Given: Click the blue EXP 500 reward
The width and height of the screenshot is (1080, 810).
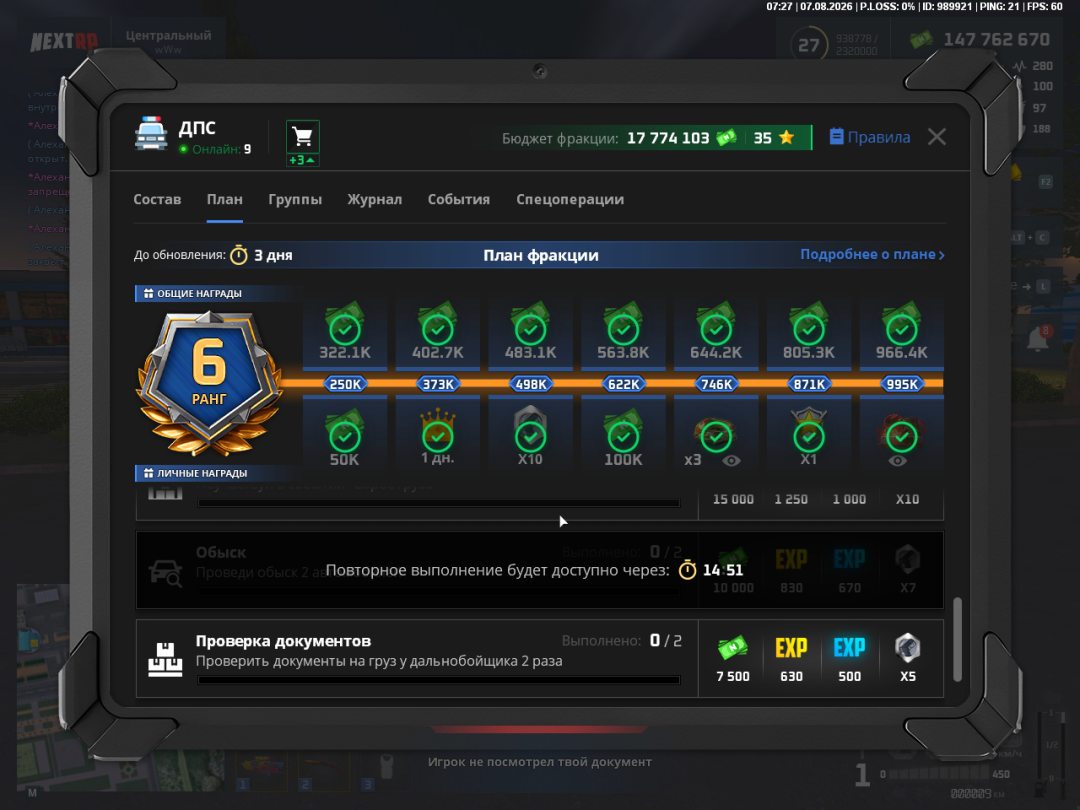Looking at the screenshot, I should pos(849,647).
